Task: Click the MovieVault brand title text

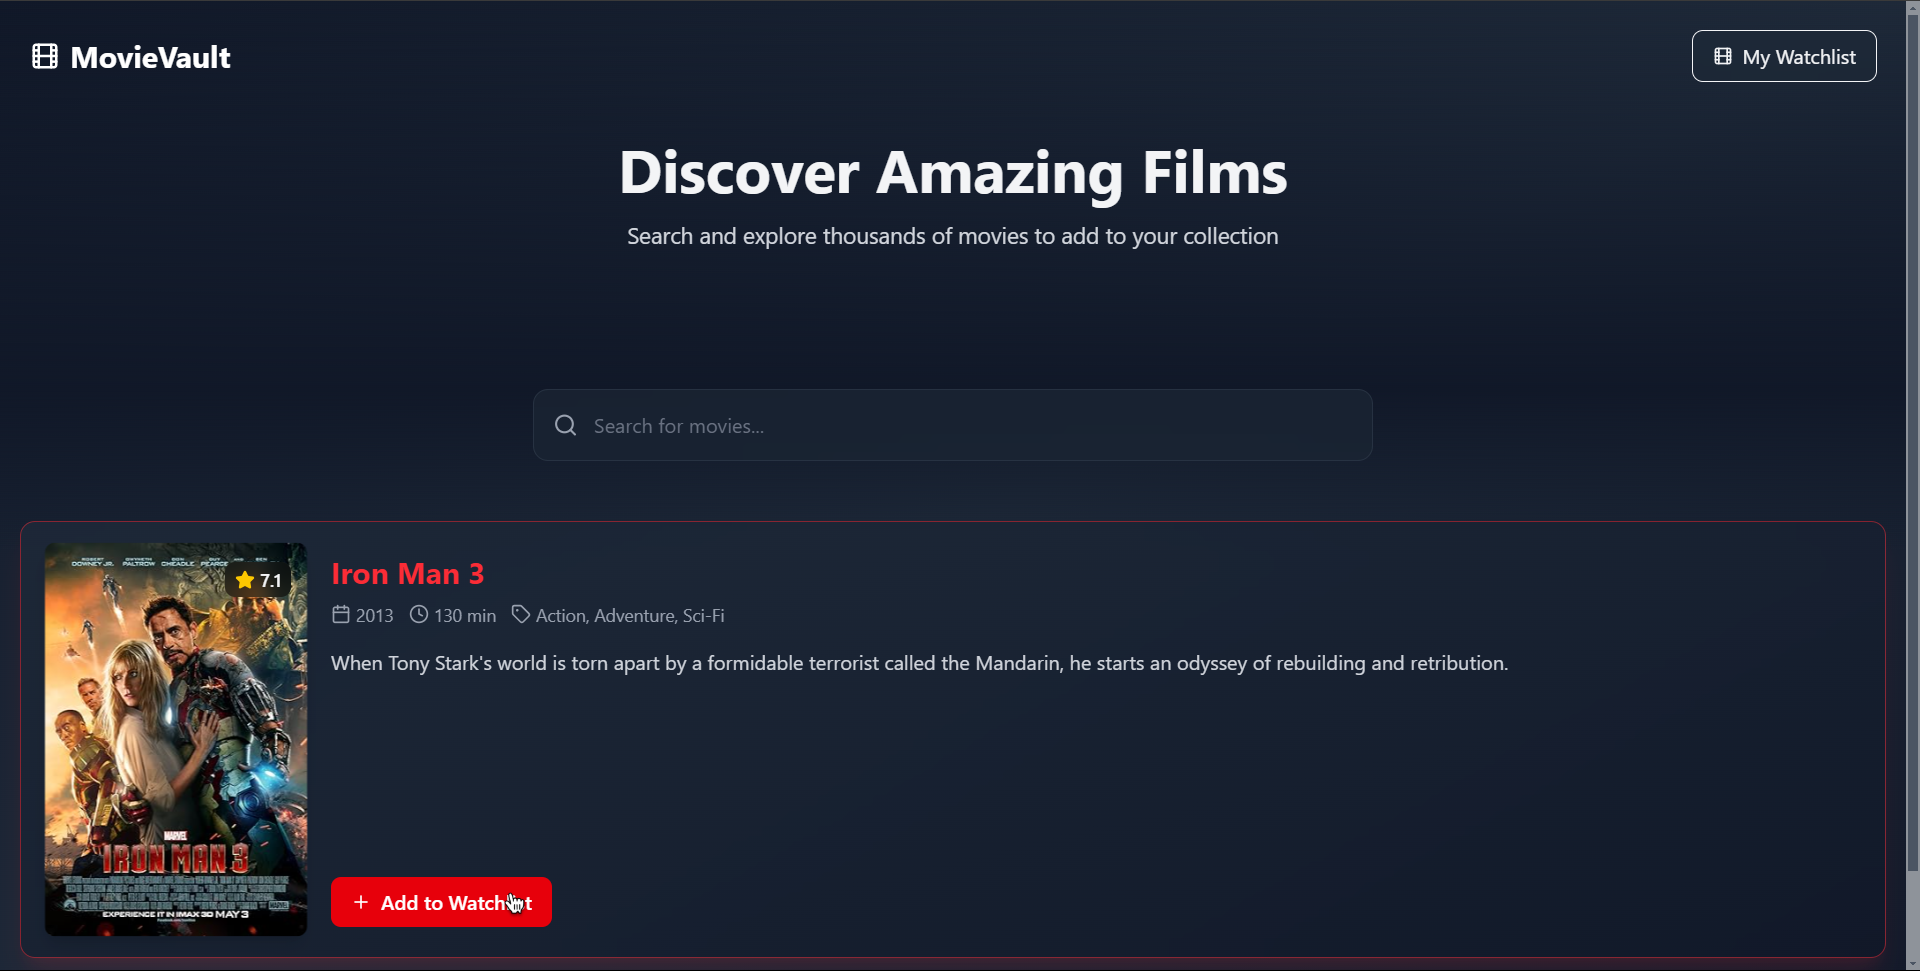Action: click(150, 57)
